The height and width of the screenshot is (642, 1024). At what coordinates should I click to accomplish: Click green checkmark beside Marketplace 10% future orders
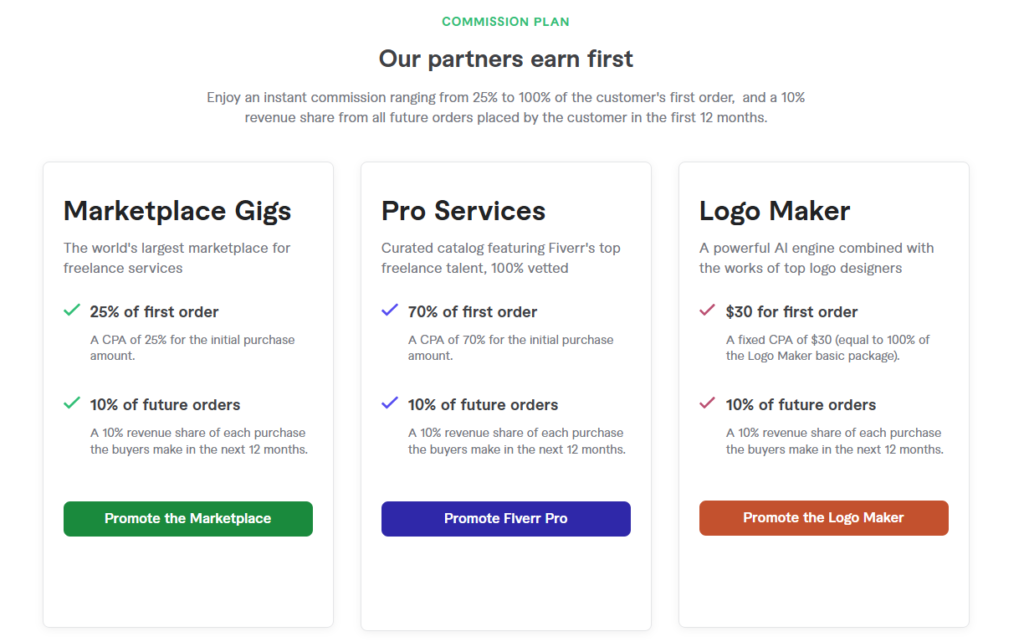72,403
